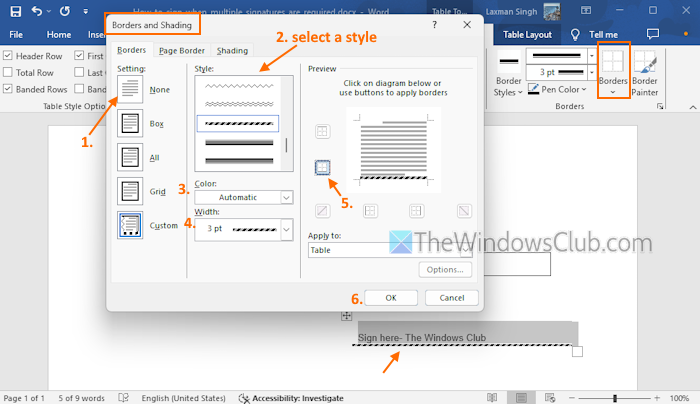Choose the Grid border setting icon

[x=130, y=191]
